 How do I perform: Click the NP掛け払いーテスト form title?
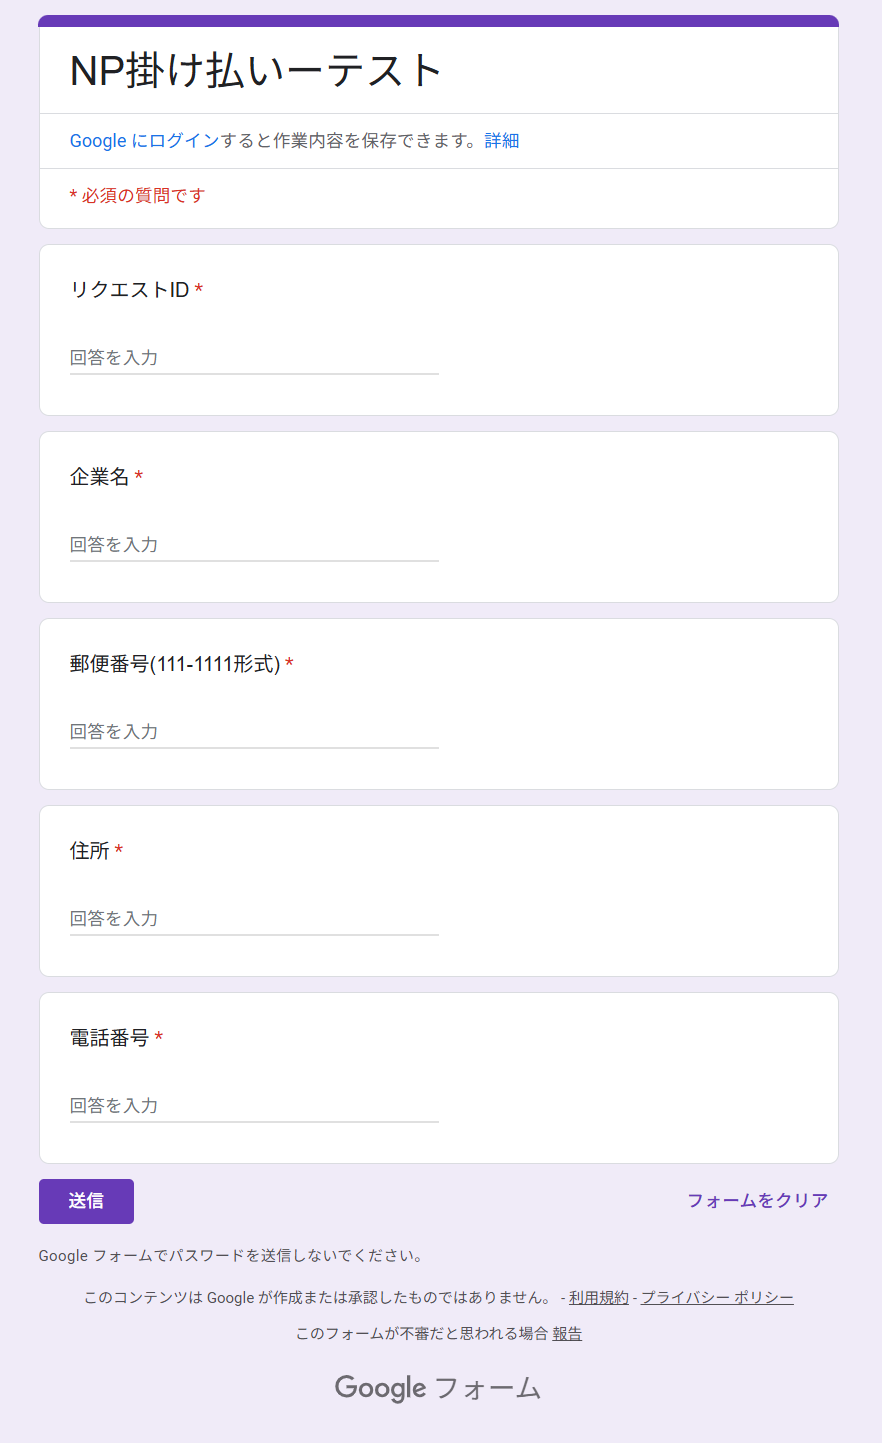(256, 71)
